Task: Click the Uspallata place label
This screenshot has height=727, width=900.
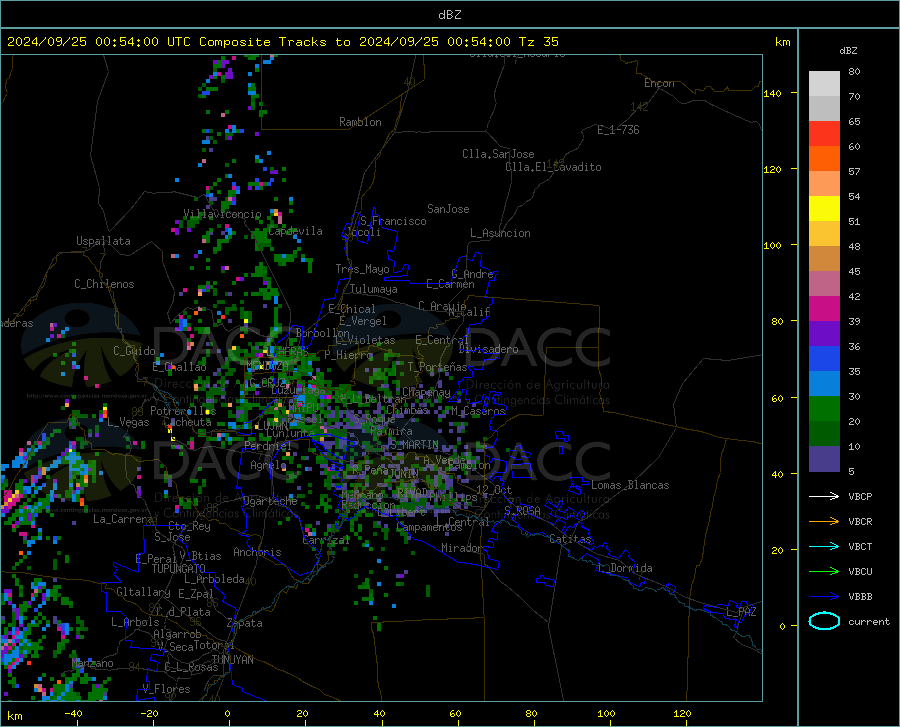Action: coord(103,241)
